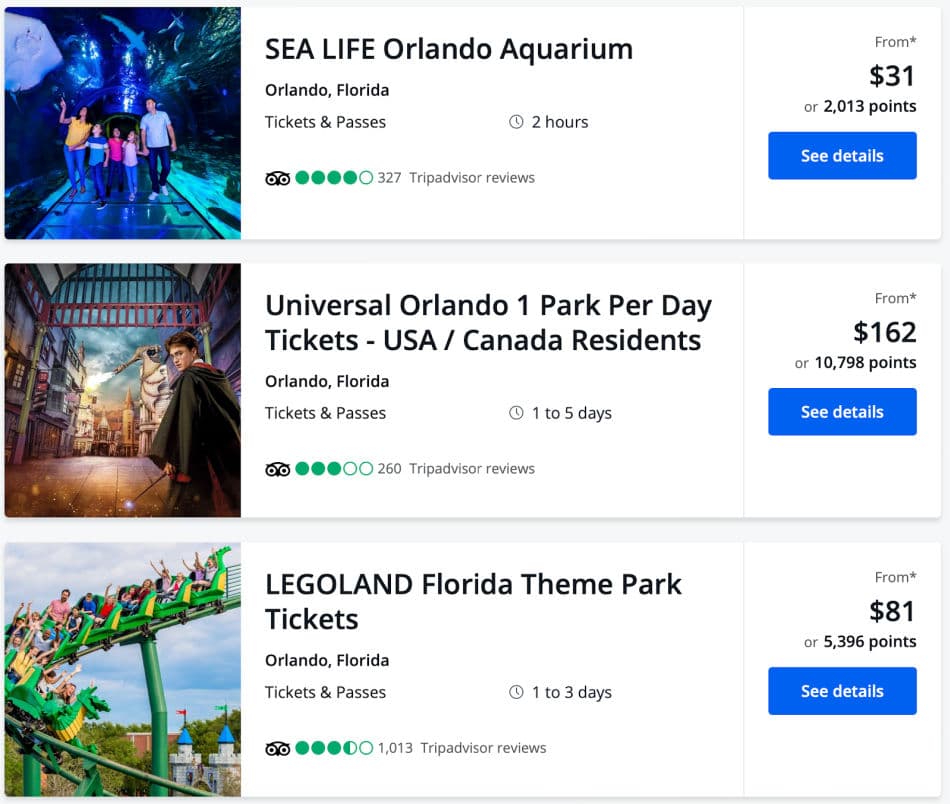Click the clock icon beside 1 to 3 days

516,692
